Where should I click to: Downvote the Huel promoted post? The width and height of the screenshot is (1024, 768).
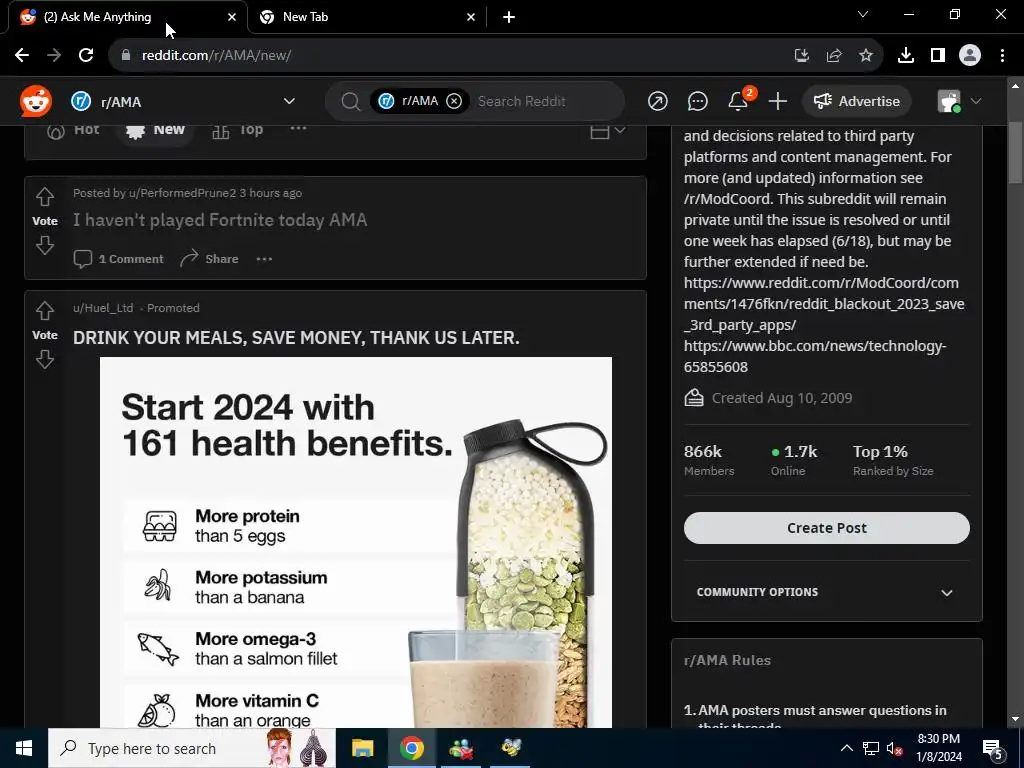(x=44, y=359)
